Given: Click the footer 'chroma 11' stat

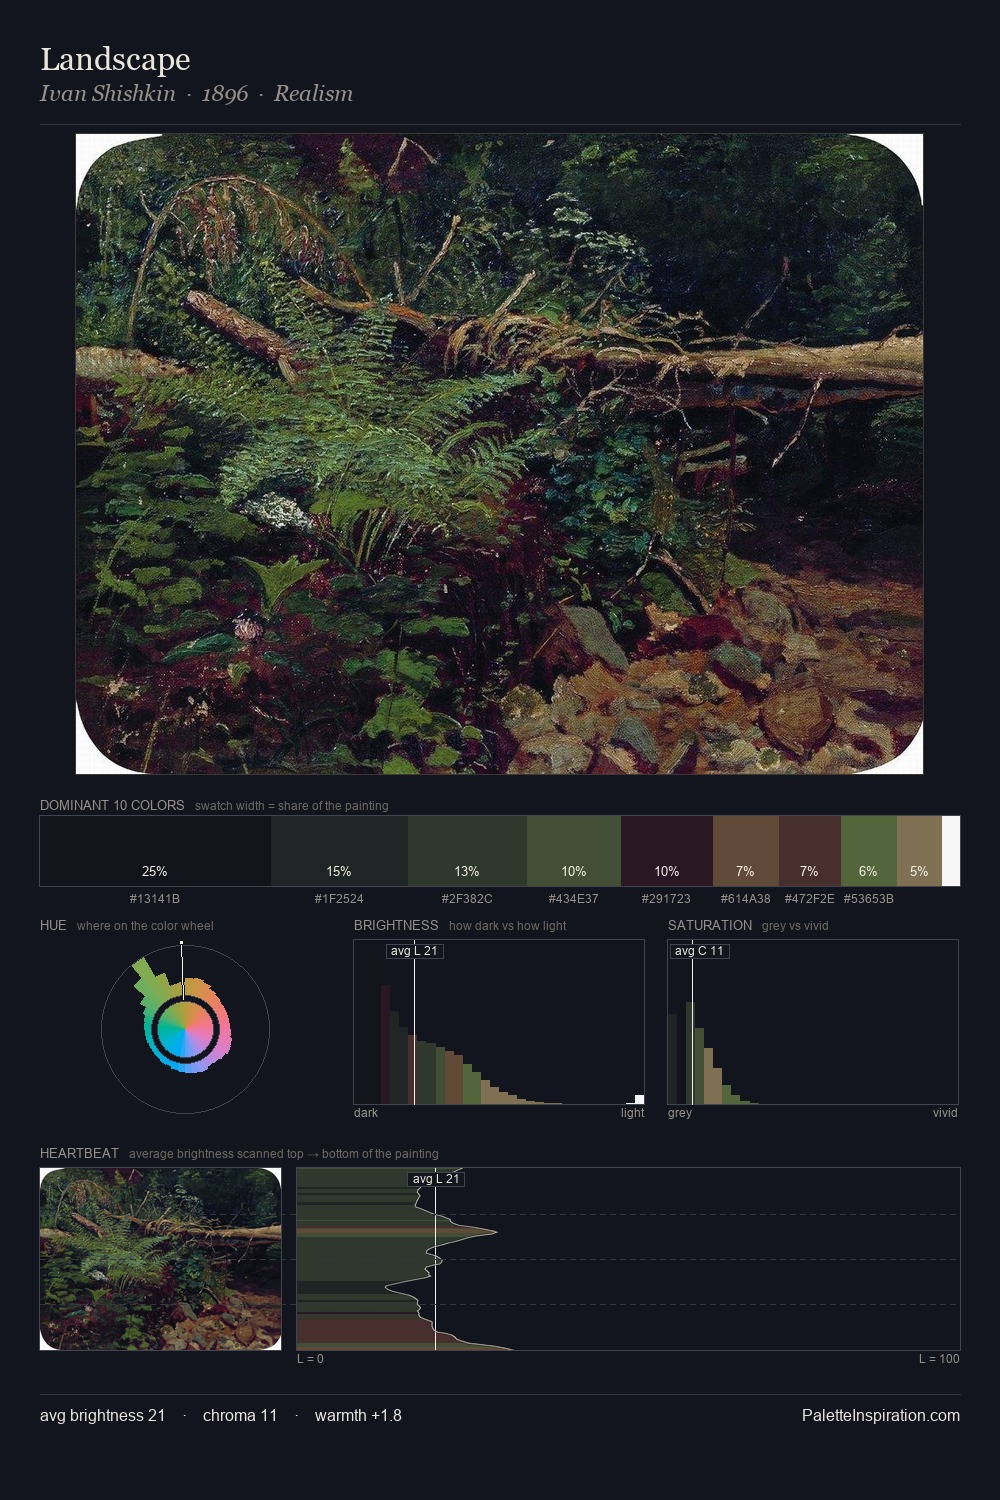Looking at the screenshot, I should tap(240, 1415).
